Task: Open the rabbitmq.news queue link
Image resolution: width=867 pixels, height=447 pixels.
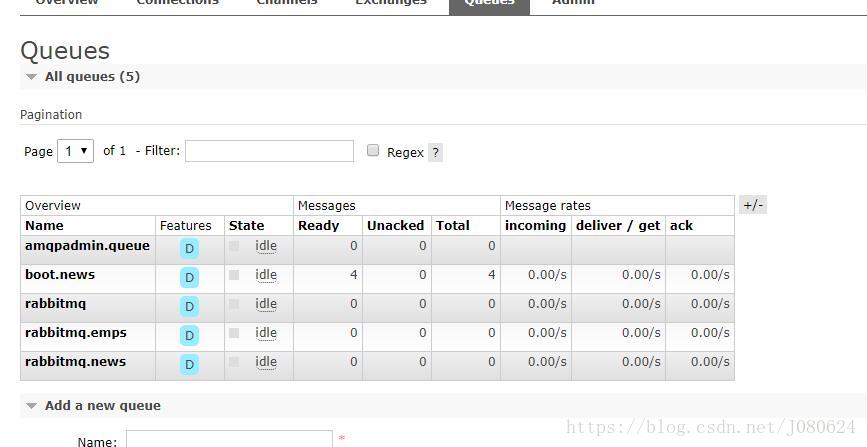Action: click(75, 361)
